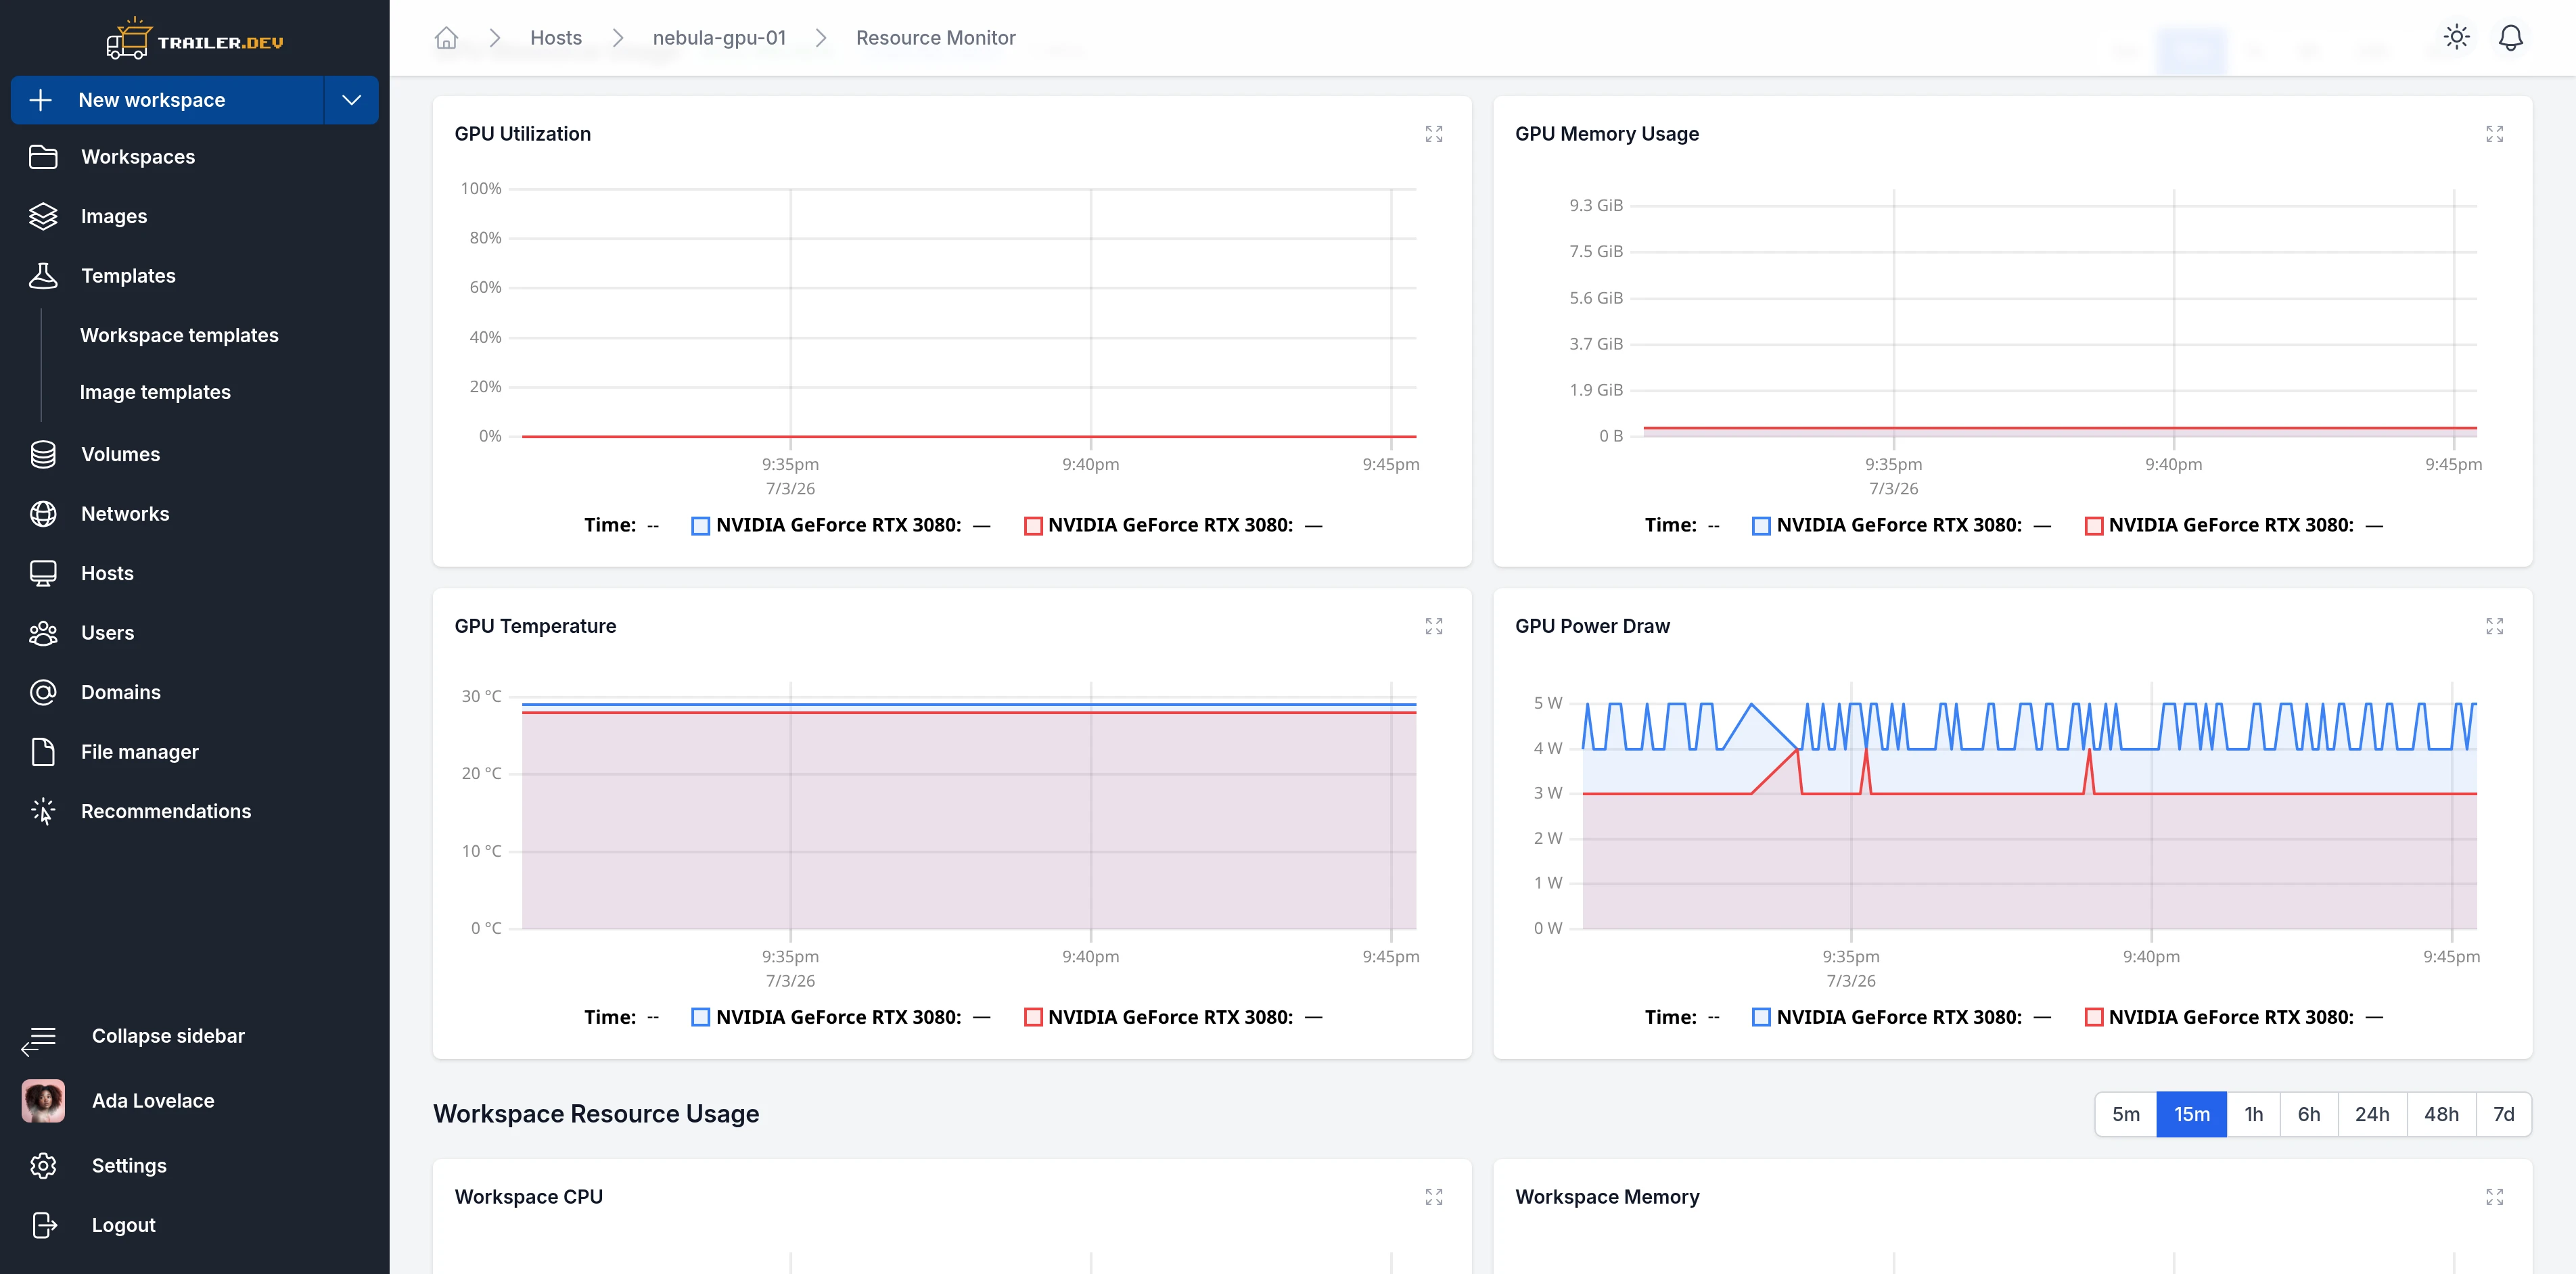This screenshot has width=2576, height=1274.
Task: Go to Hosts breadcrumb link
Action: 556,38
